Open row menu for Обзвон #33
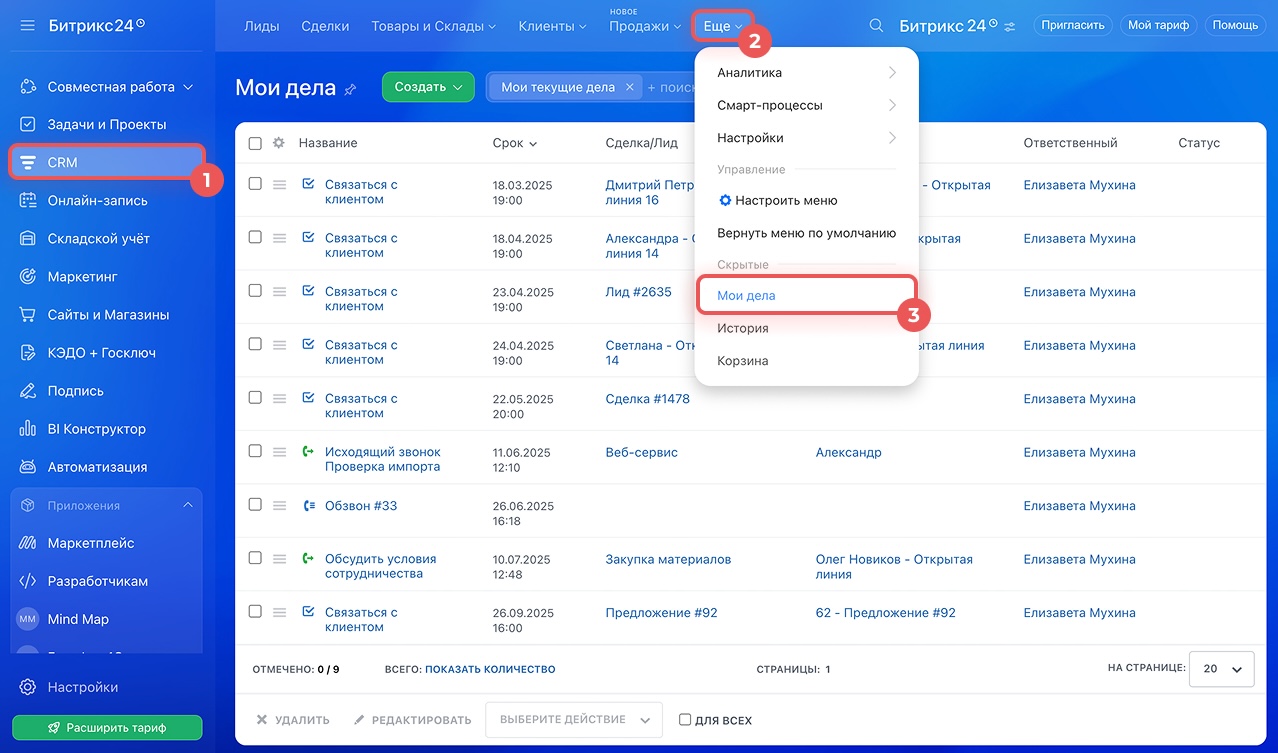The width and height of the screenshot is (1278, 753). coord(280,506)
